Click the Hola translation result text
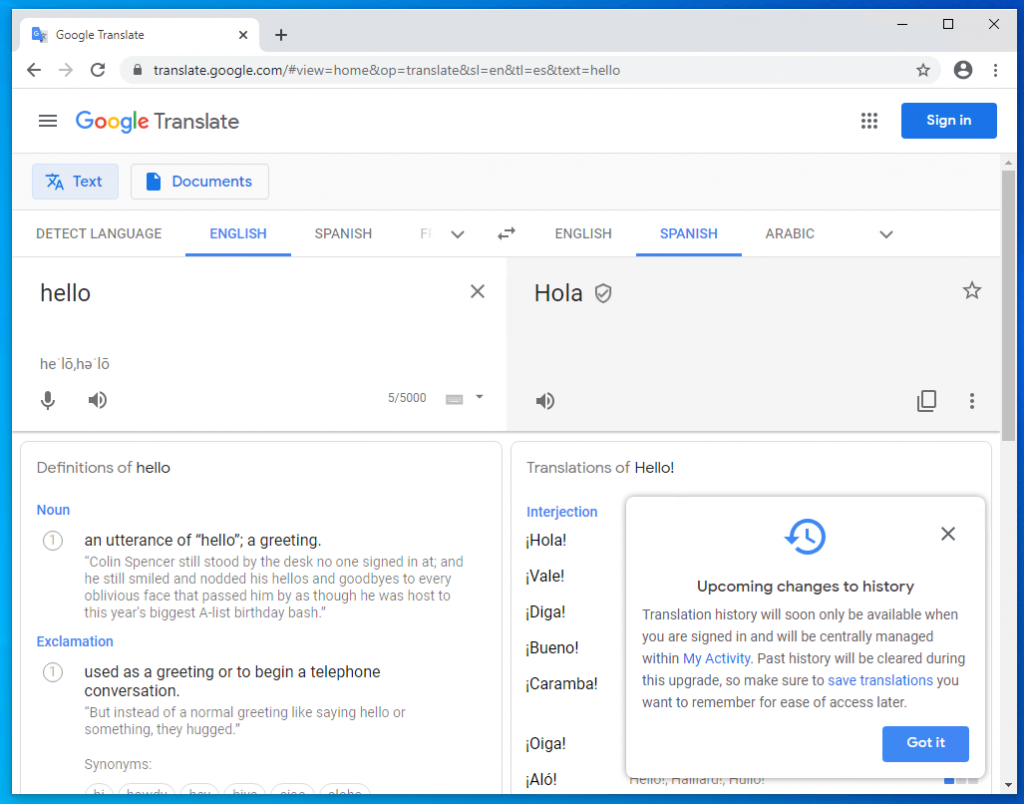This screenshot has height=804, width=1024. pyautogui.click(x=558, y=293)
